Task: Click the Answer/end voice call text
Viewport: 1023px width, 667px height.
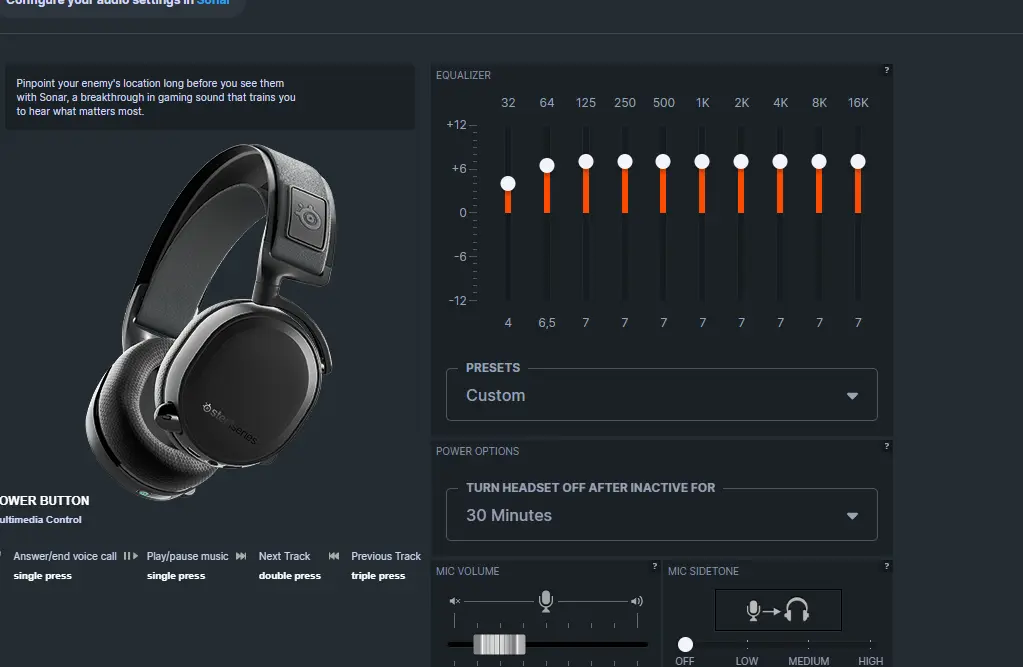Action: point(65,556)
